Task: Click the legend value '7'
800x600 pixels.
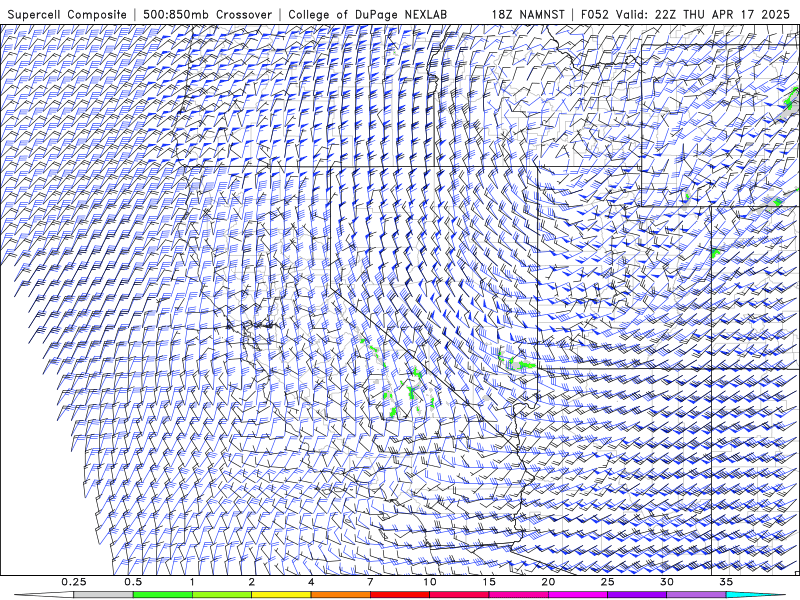Action: click(x=370, y=582)
